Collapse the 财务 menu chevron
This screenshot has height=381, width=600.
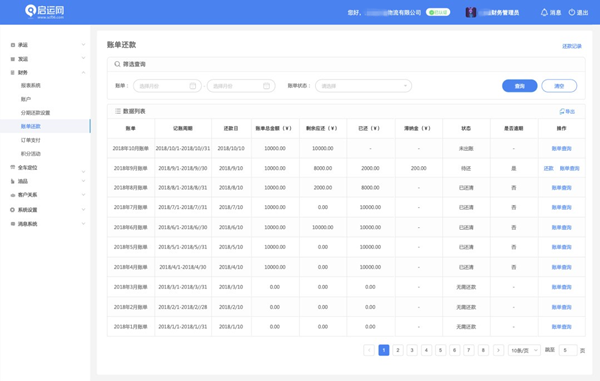point(83,72)
